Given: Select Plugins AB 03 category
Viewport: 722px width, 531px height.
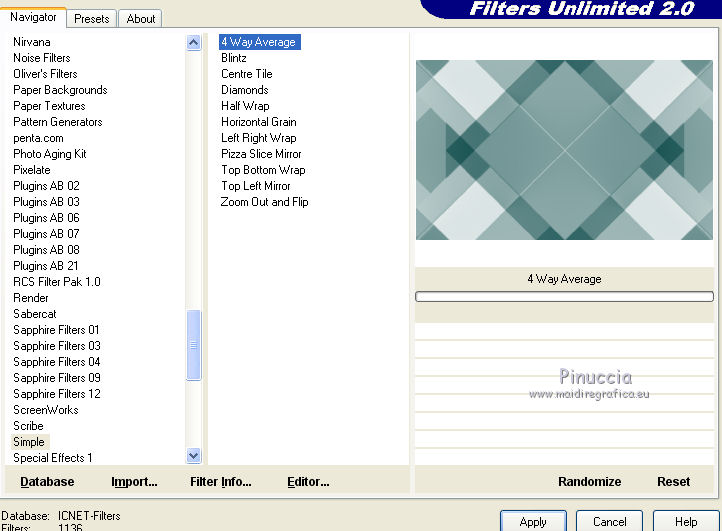Looking at the screenshot, I should click(x=46, y=202).
